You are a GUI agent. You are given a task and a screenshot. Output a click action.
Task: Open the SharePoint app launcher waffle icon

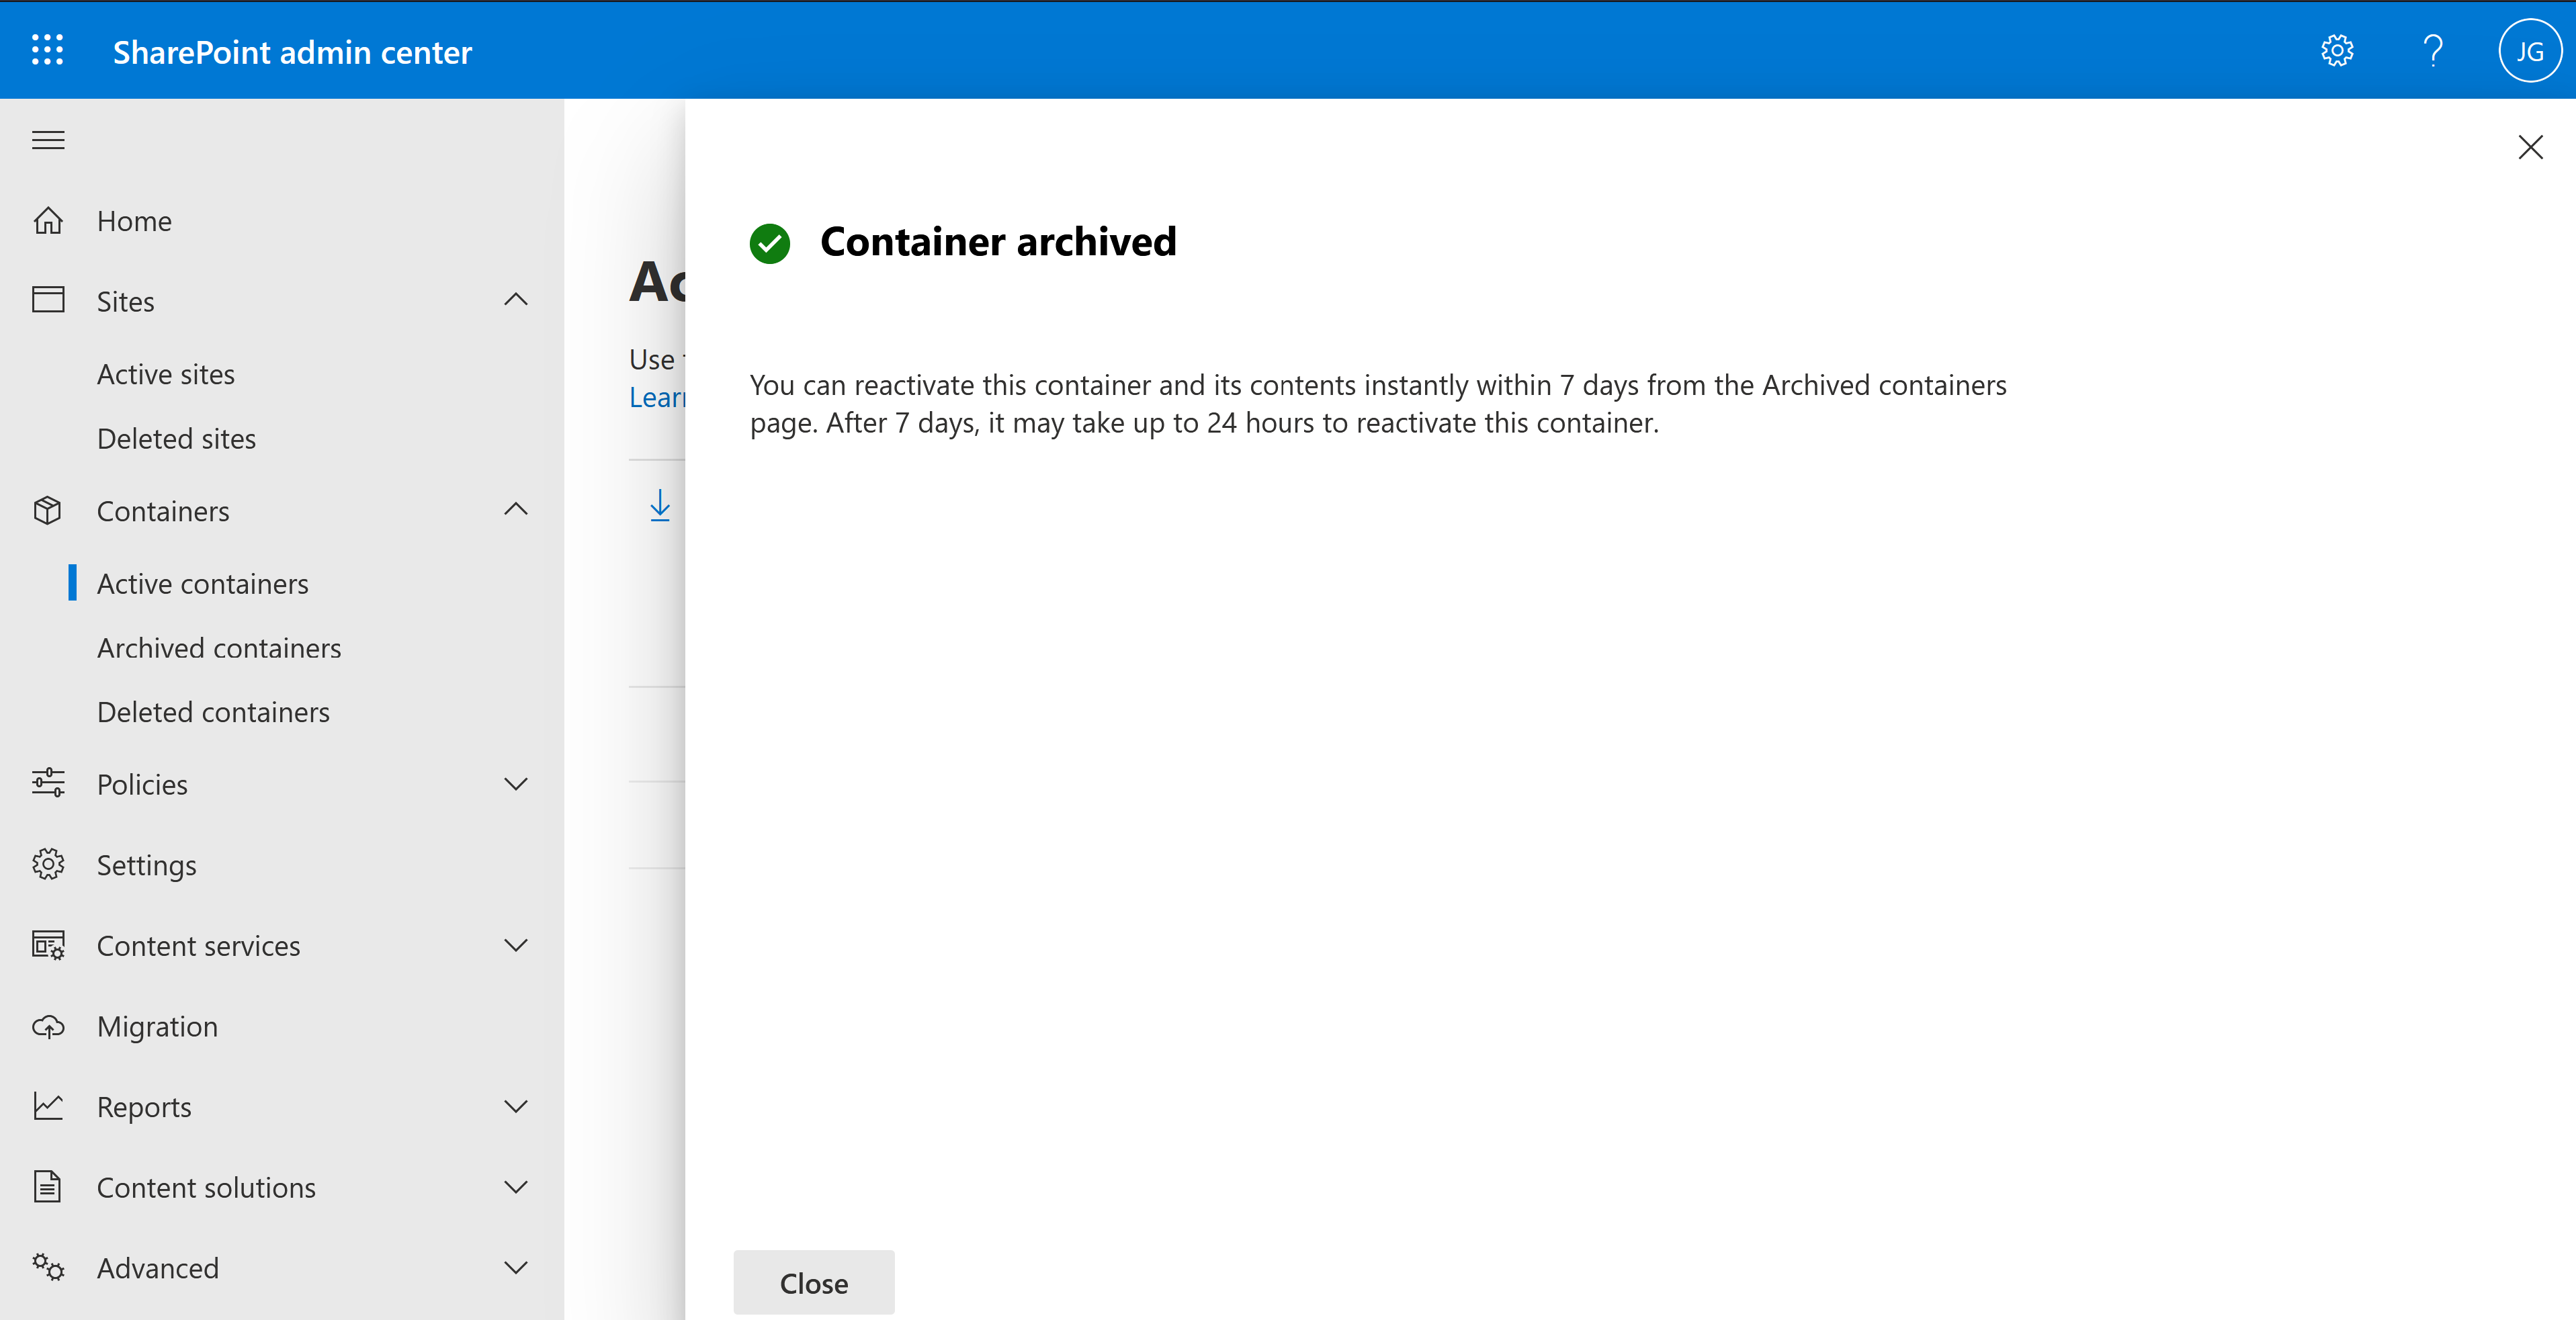[47, 50]
